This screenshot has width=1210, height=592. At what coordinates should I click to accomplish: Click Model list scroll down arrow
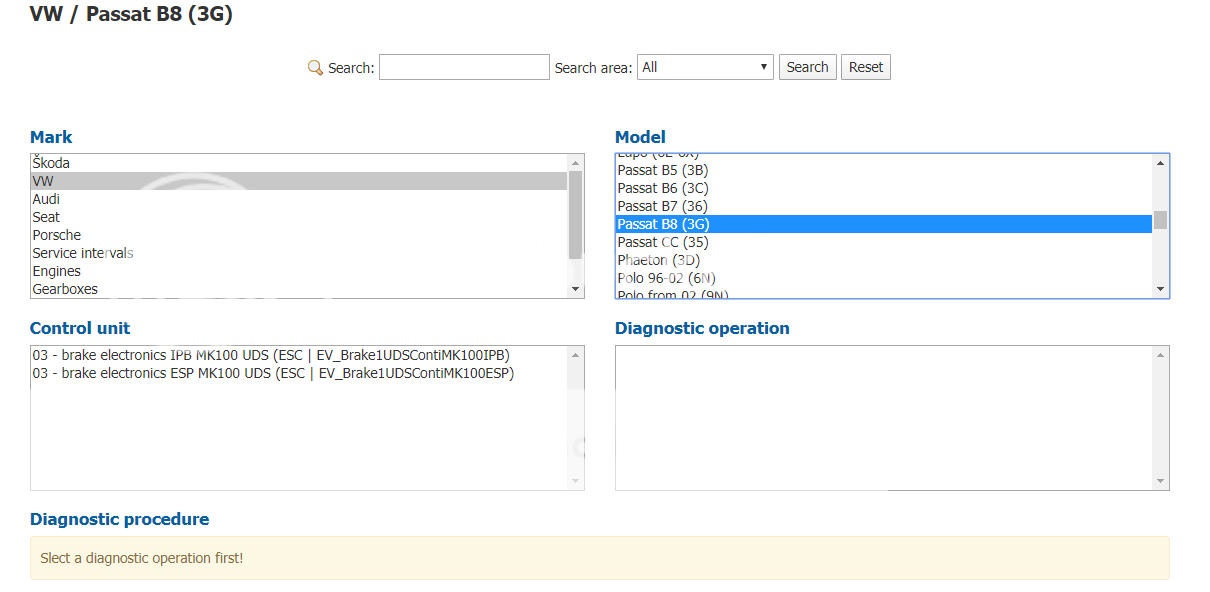(1160, 289)
